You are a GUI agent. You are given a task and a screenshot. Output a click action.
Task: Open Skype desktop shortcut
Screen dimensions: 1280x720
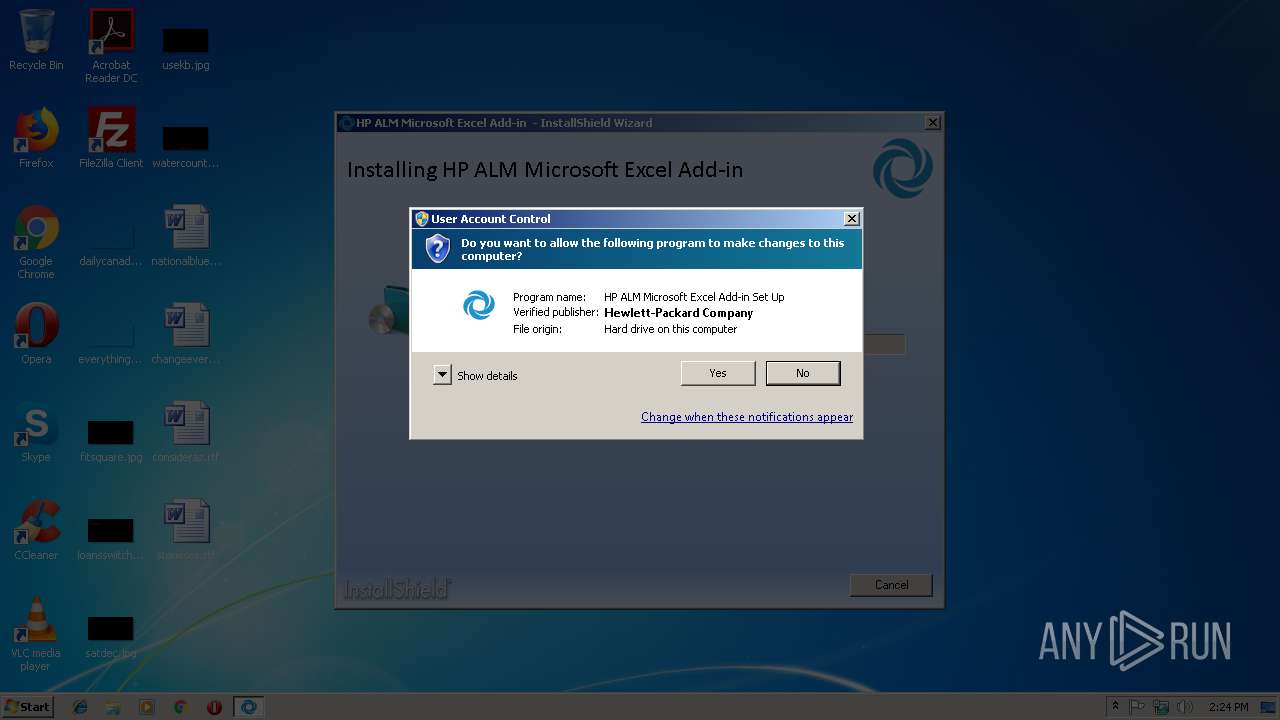[36, 432]
